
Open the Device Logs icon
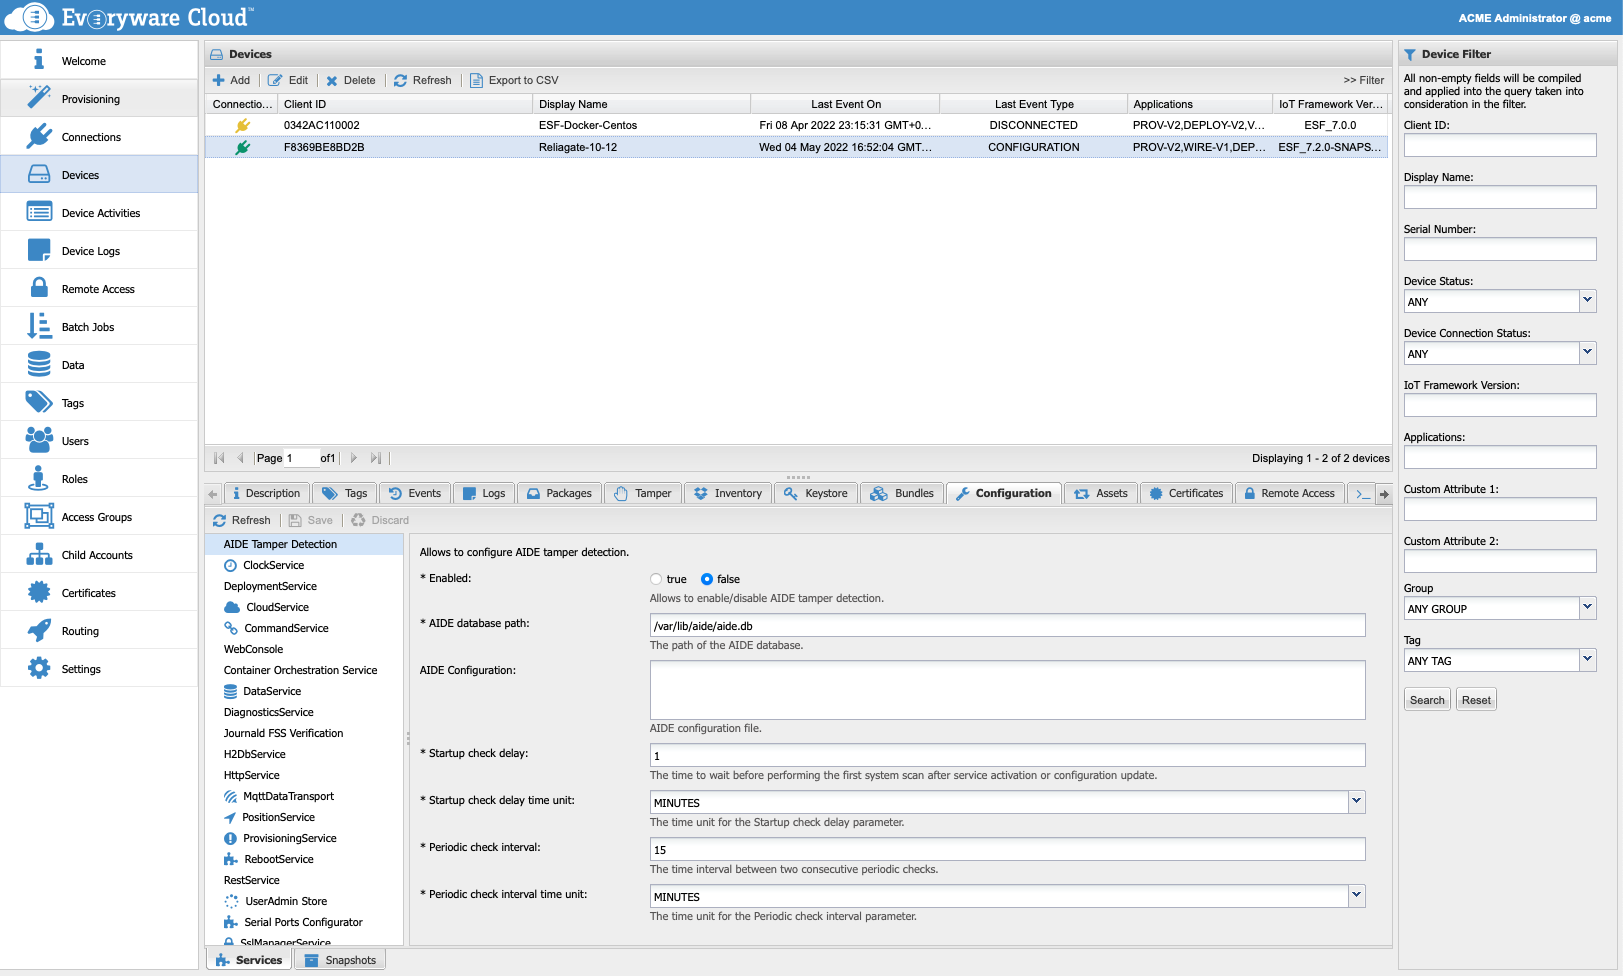pos(38,250)
